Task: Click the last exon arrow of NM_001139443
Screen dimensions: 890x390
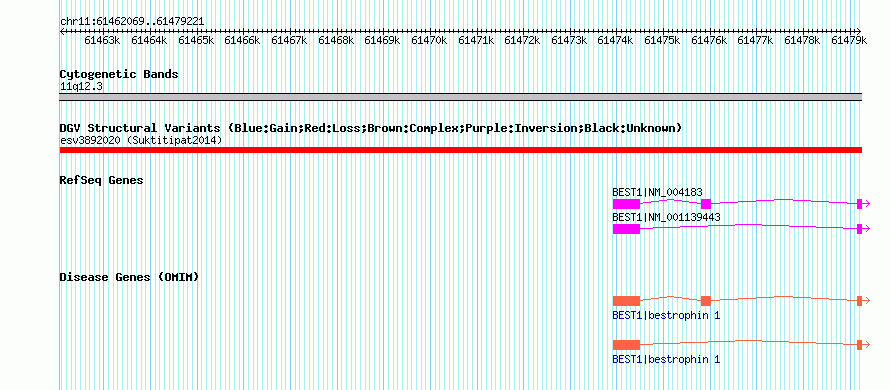Action: tap(863, 229)
